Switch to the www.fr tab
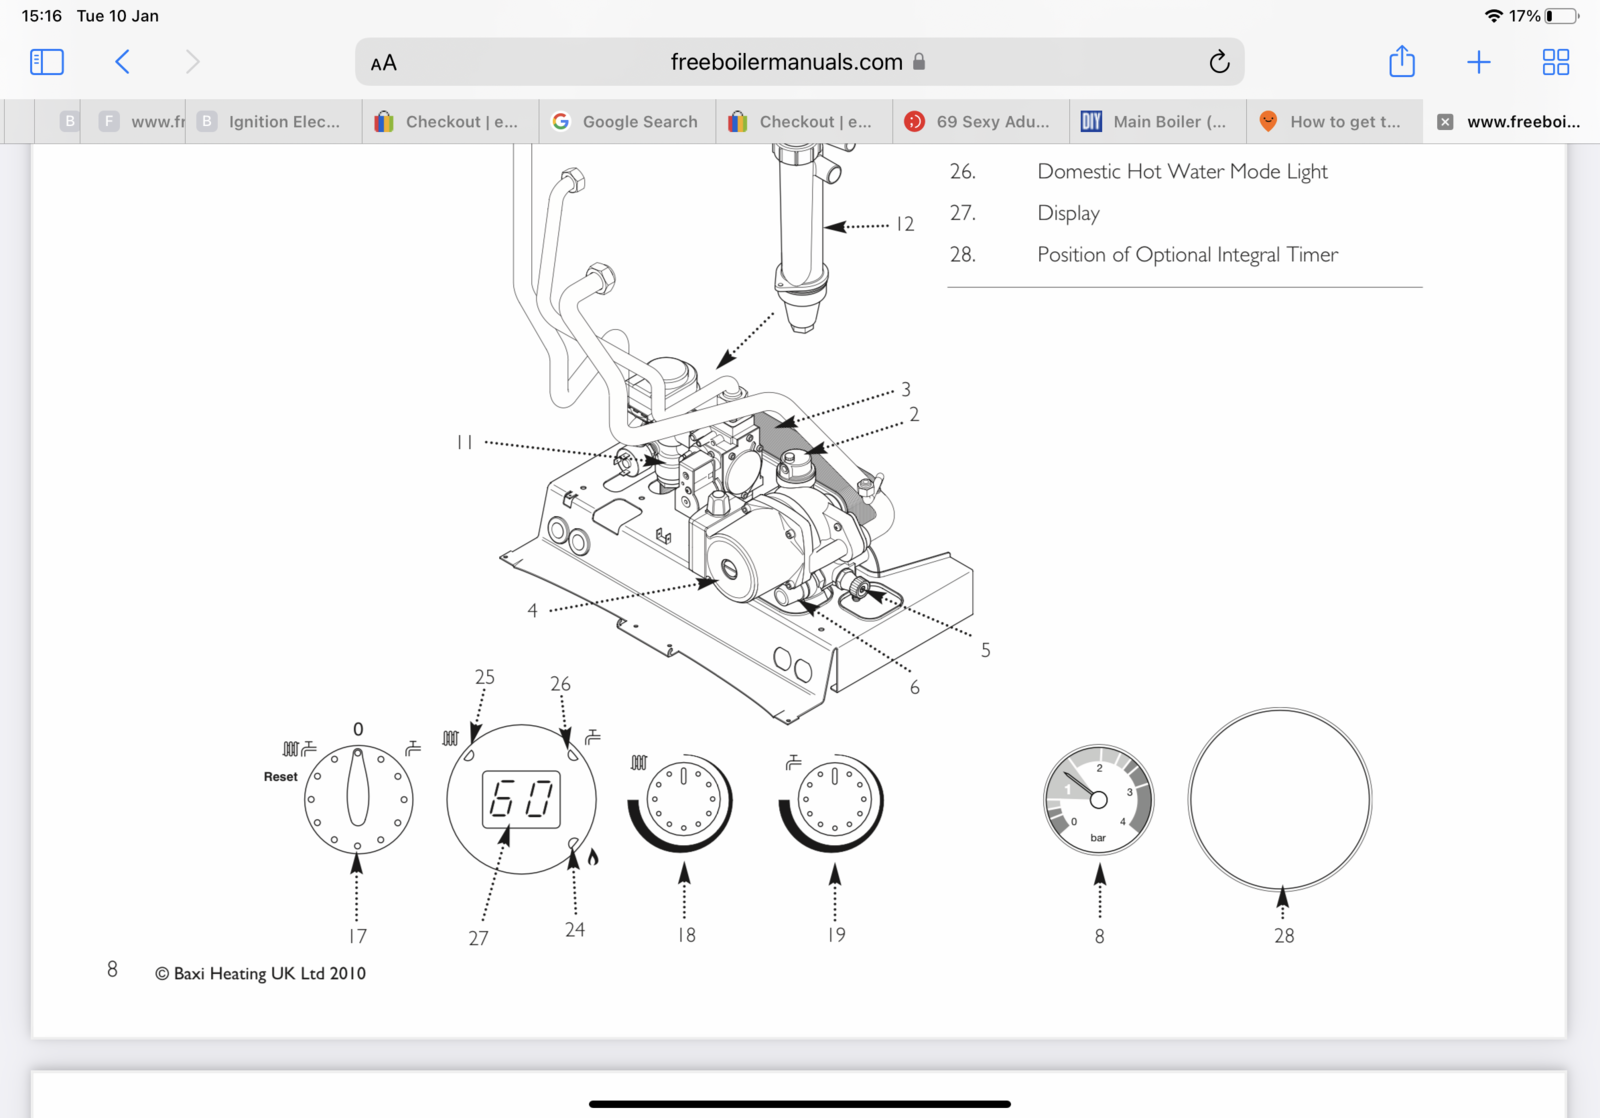Screen dimensions: 1600x1118 [x=145, y=122]
